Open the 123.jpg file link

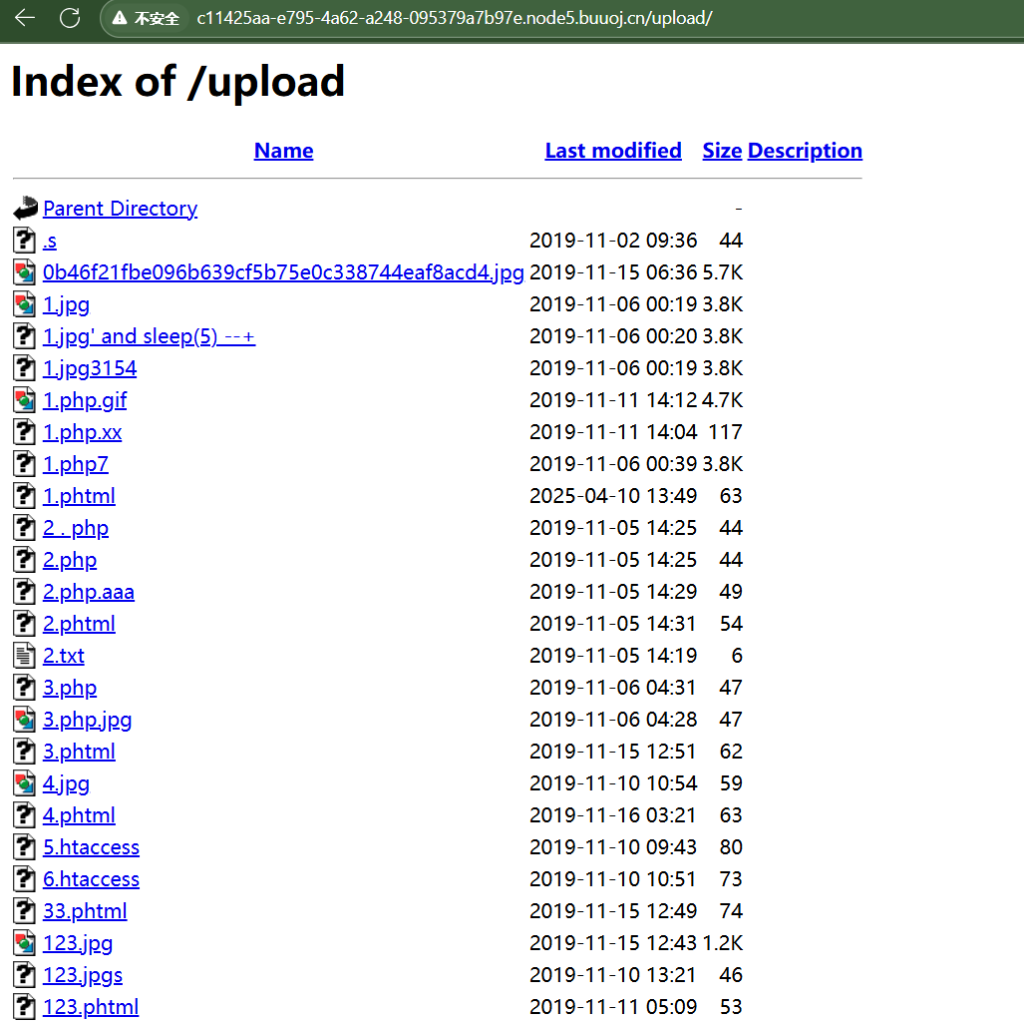click(78, 944)
